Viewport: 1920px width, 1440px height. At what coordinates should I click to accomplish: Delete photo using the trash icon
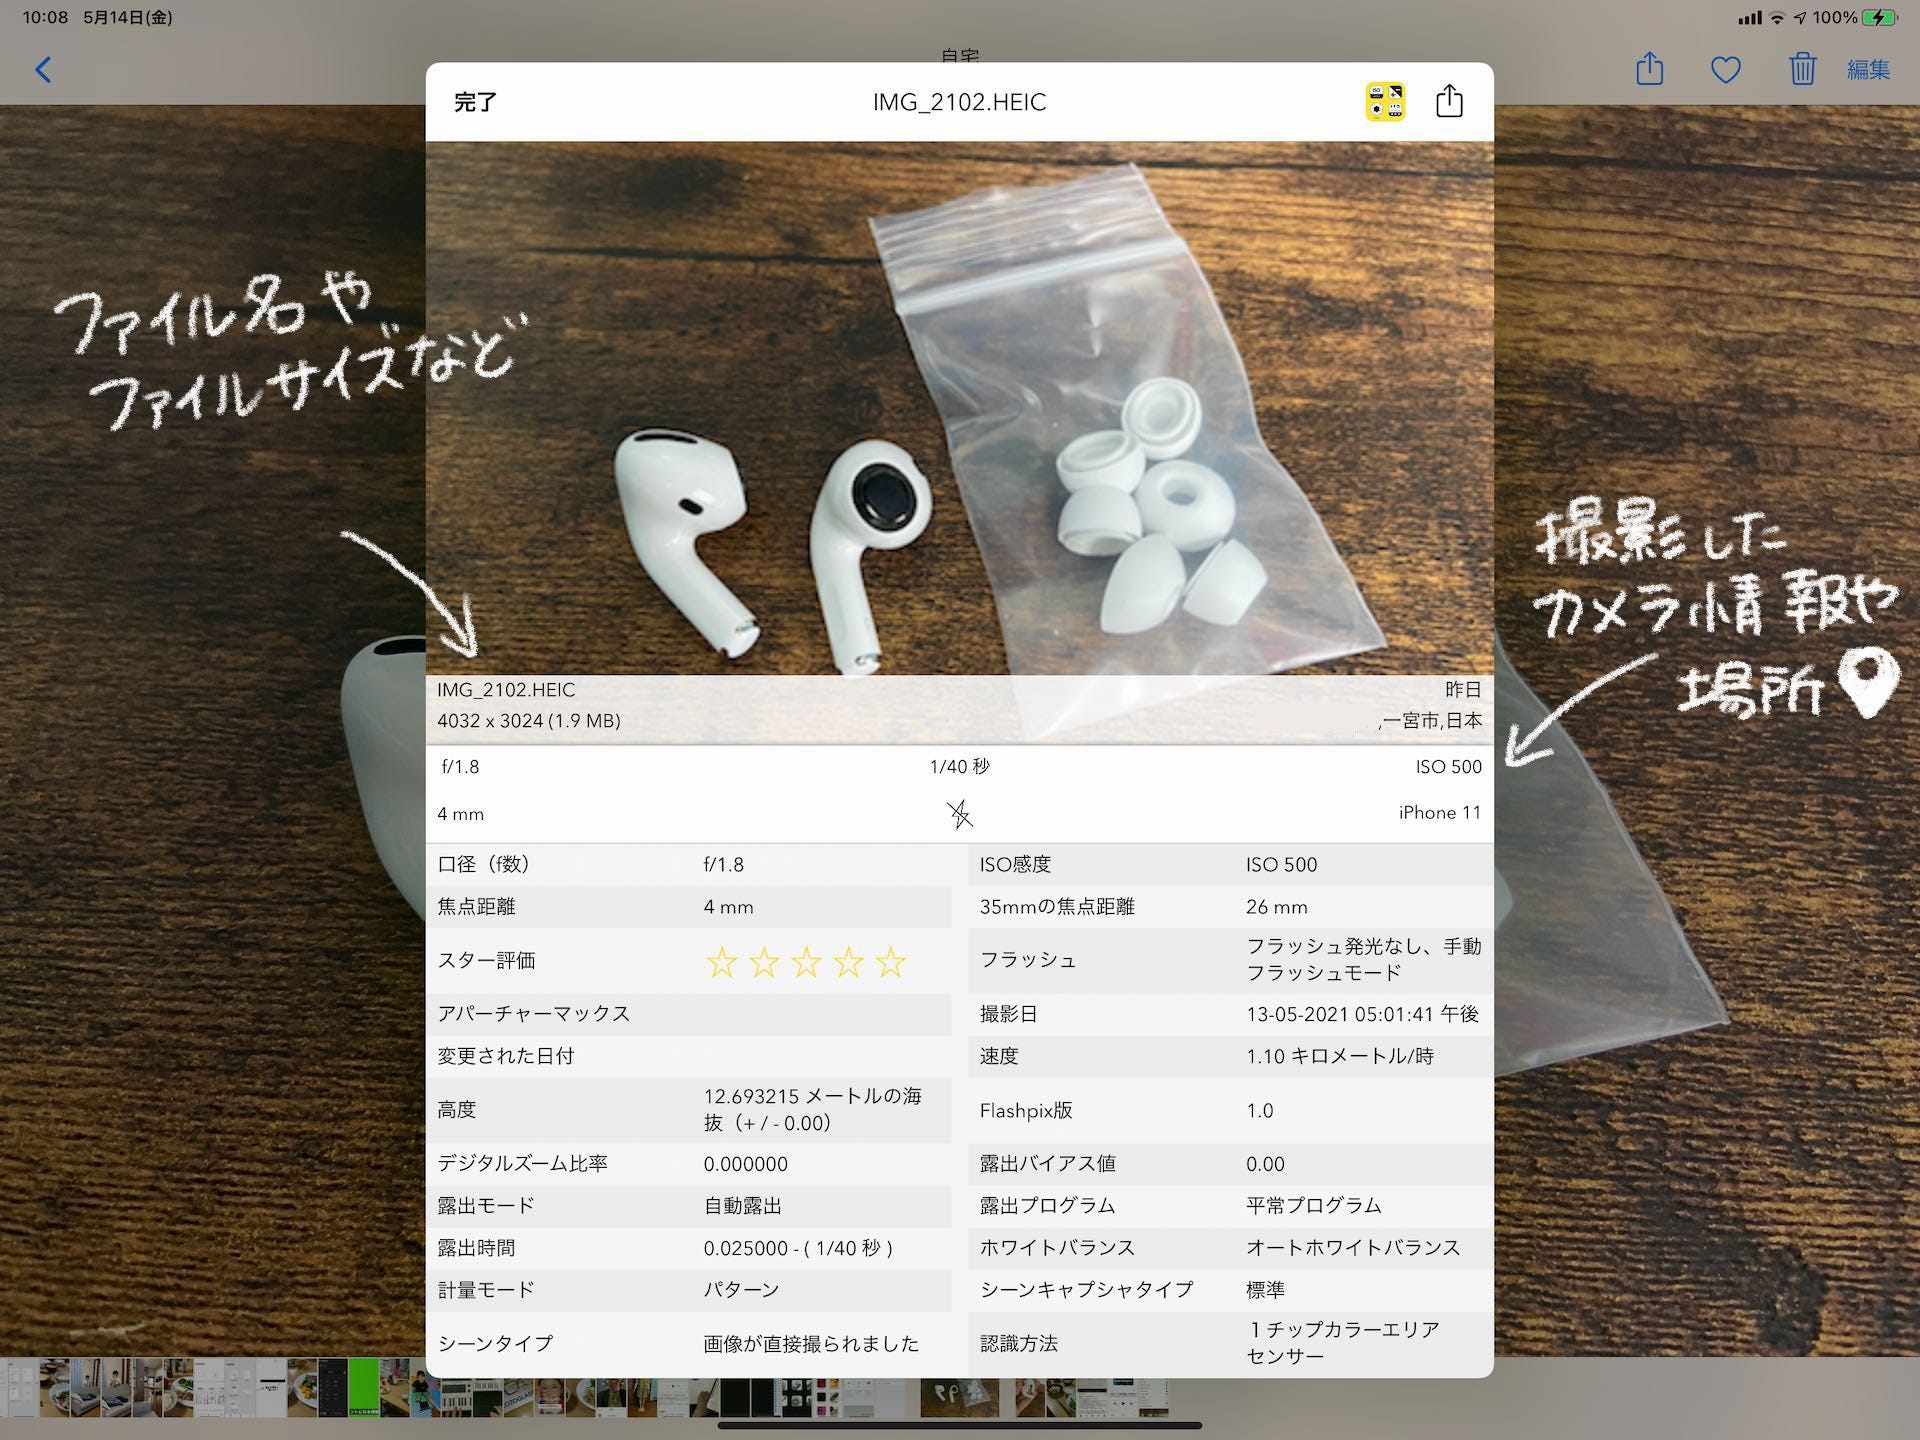[1801, 69]
